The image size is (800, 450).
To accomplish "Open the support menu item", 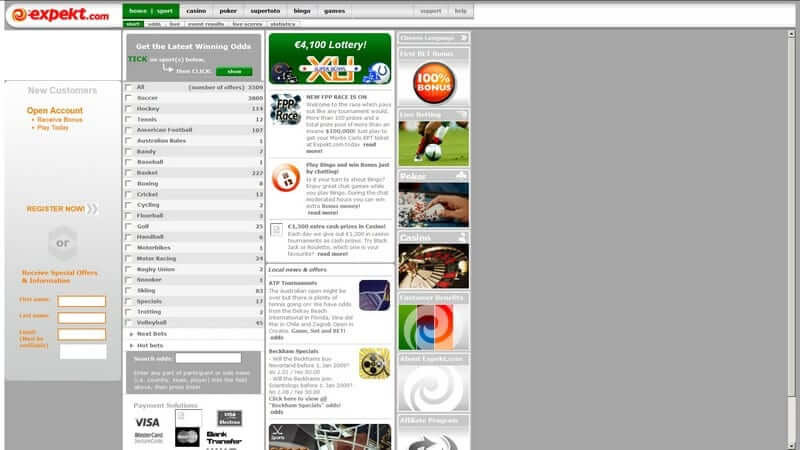I will coord(431,11).
